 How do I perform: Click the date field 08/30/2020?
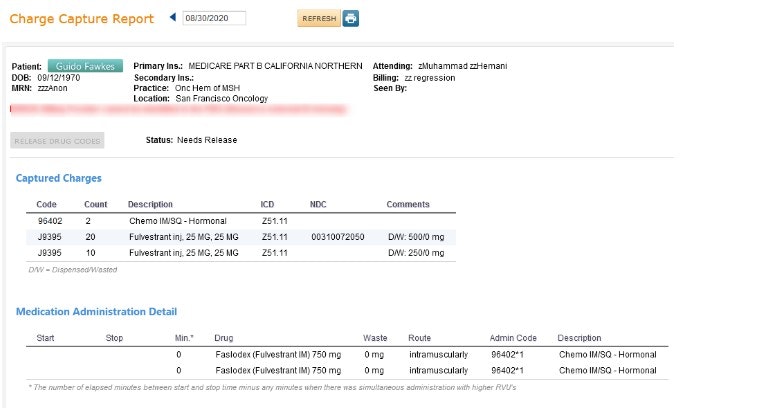click(x=214, y=18)
